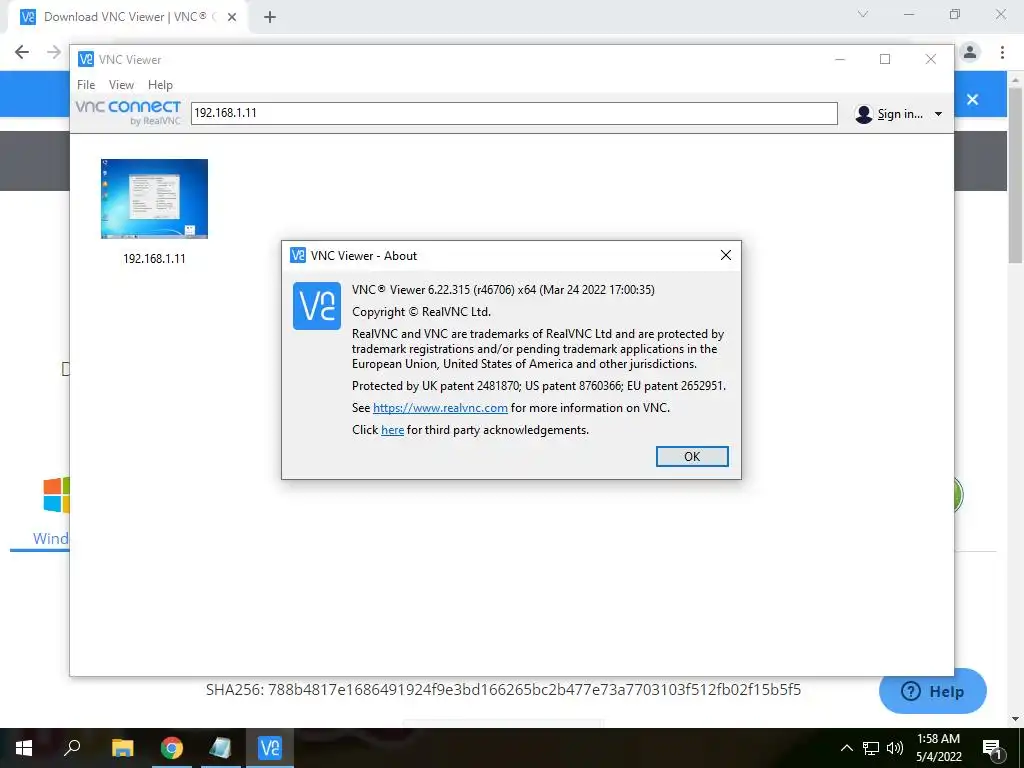Open the volume control in tray
1024x768 pixels.
[895, 748]
